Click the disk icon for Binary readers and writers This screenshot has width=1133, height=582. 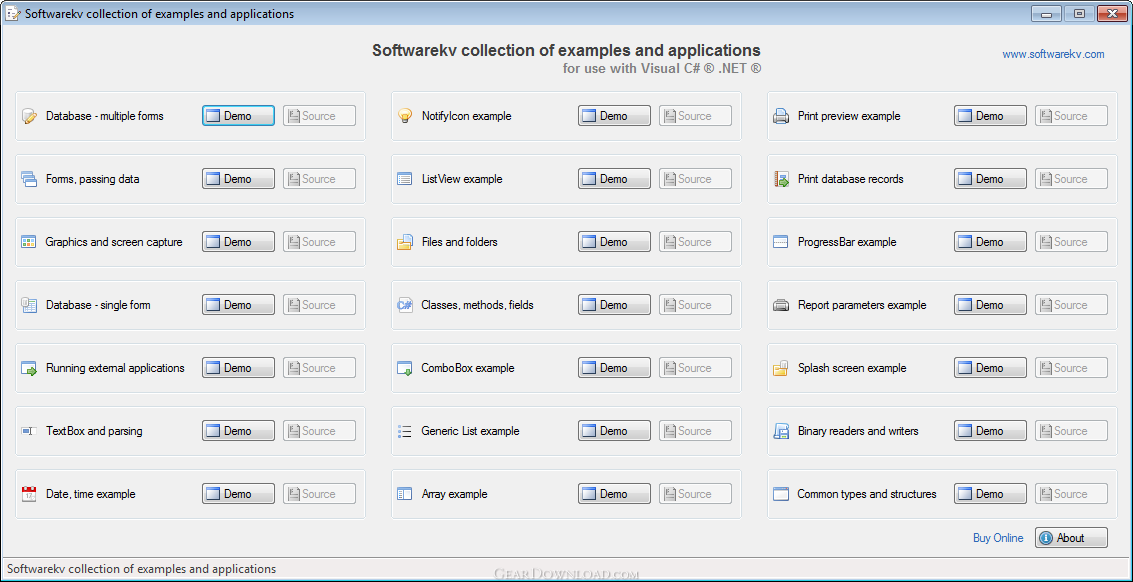pos(781,431)
